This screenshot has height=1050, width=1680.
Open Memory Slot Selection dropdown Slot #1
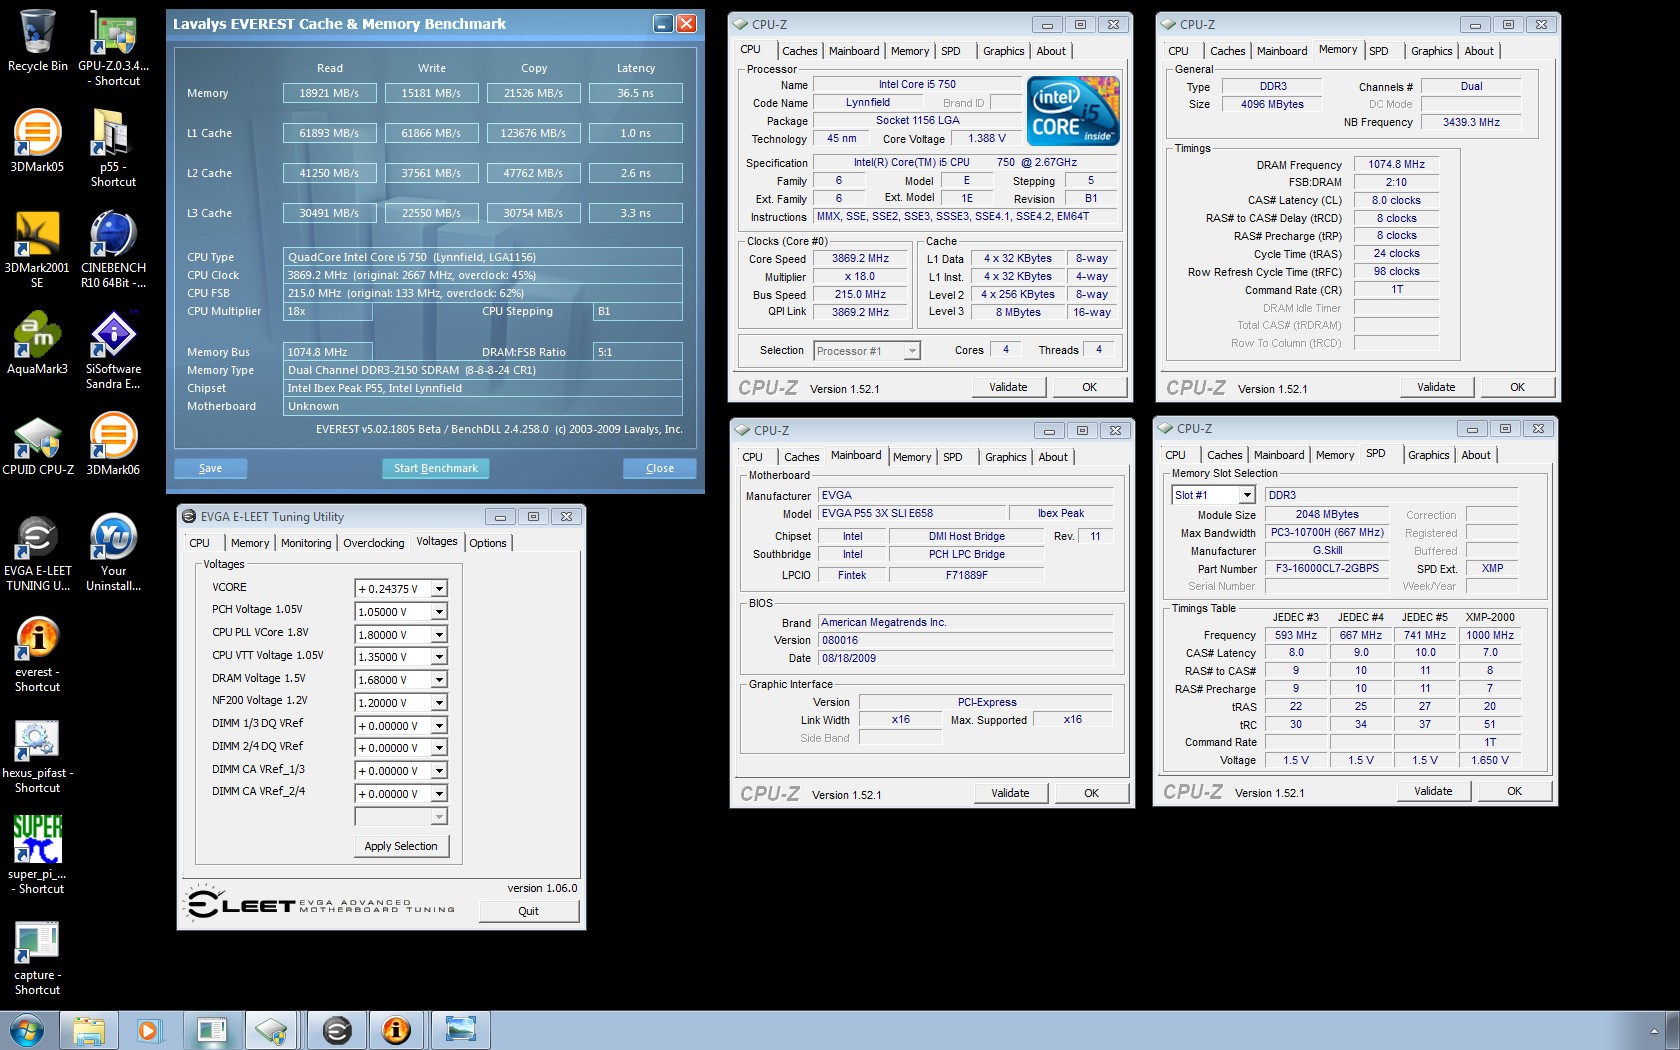click(x=1247, y=495)
